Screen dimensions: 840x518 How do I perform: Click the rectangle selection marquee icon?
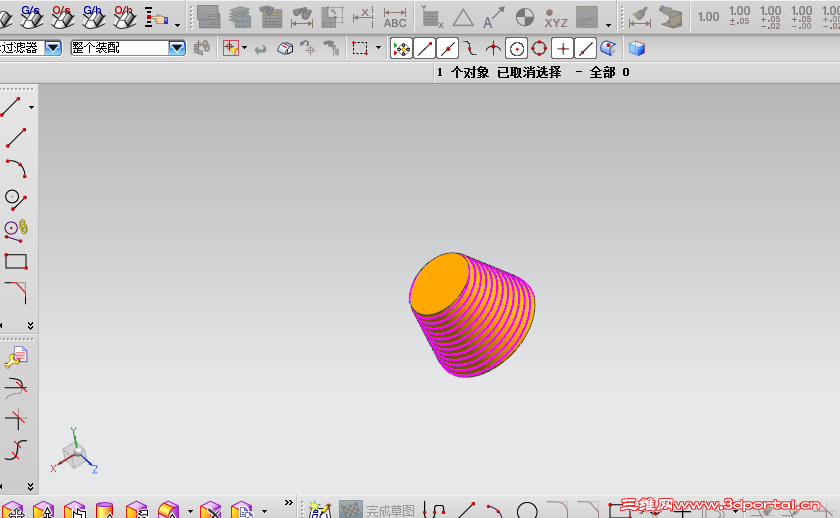point(360,48)
